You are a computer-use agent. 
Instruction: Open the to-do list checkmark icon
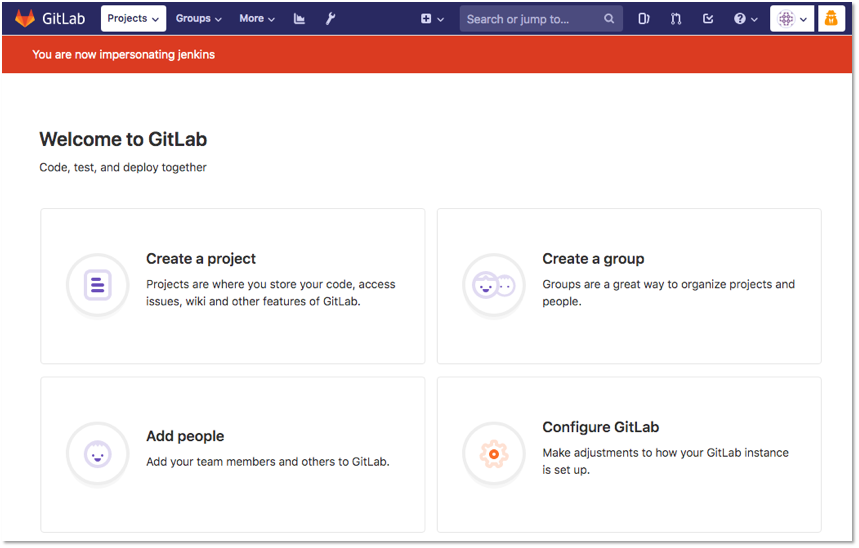(708, 19)
